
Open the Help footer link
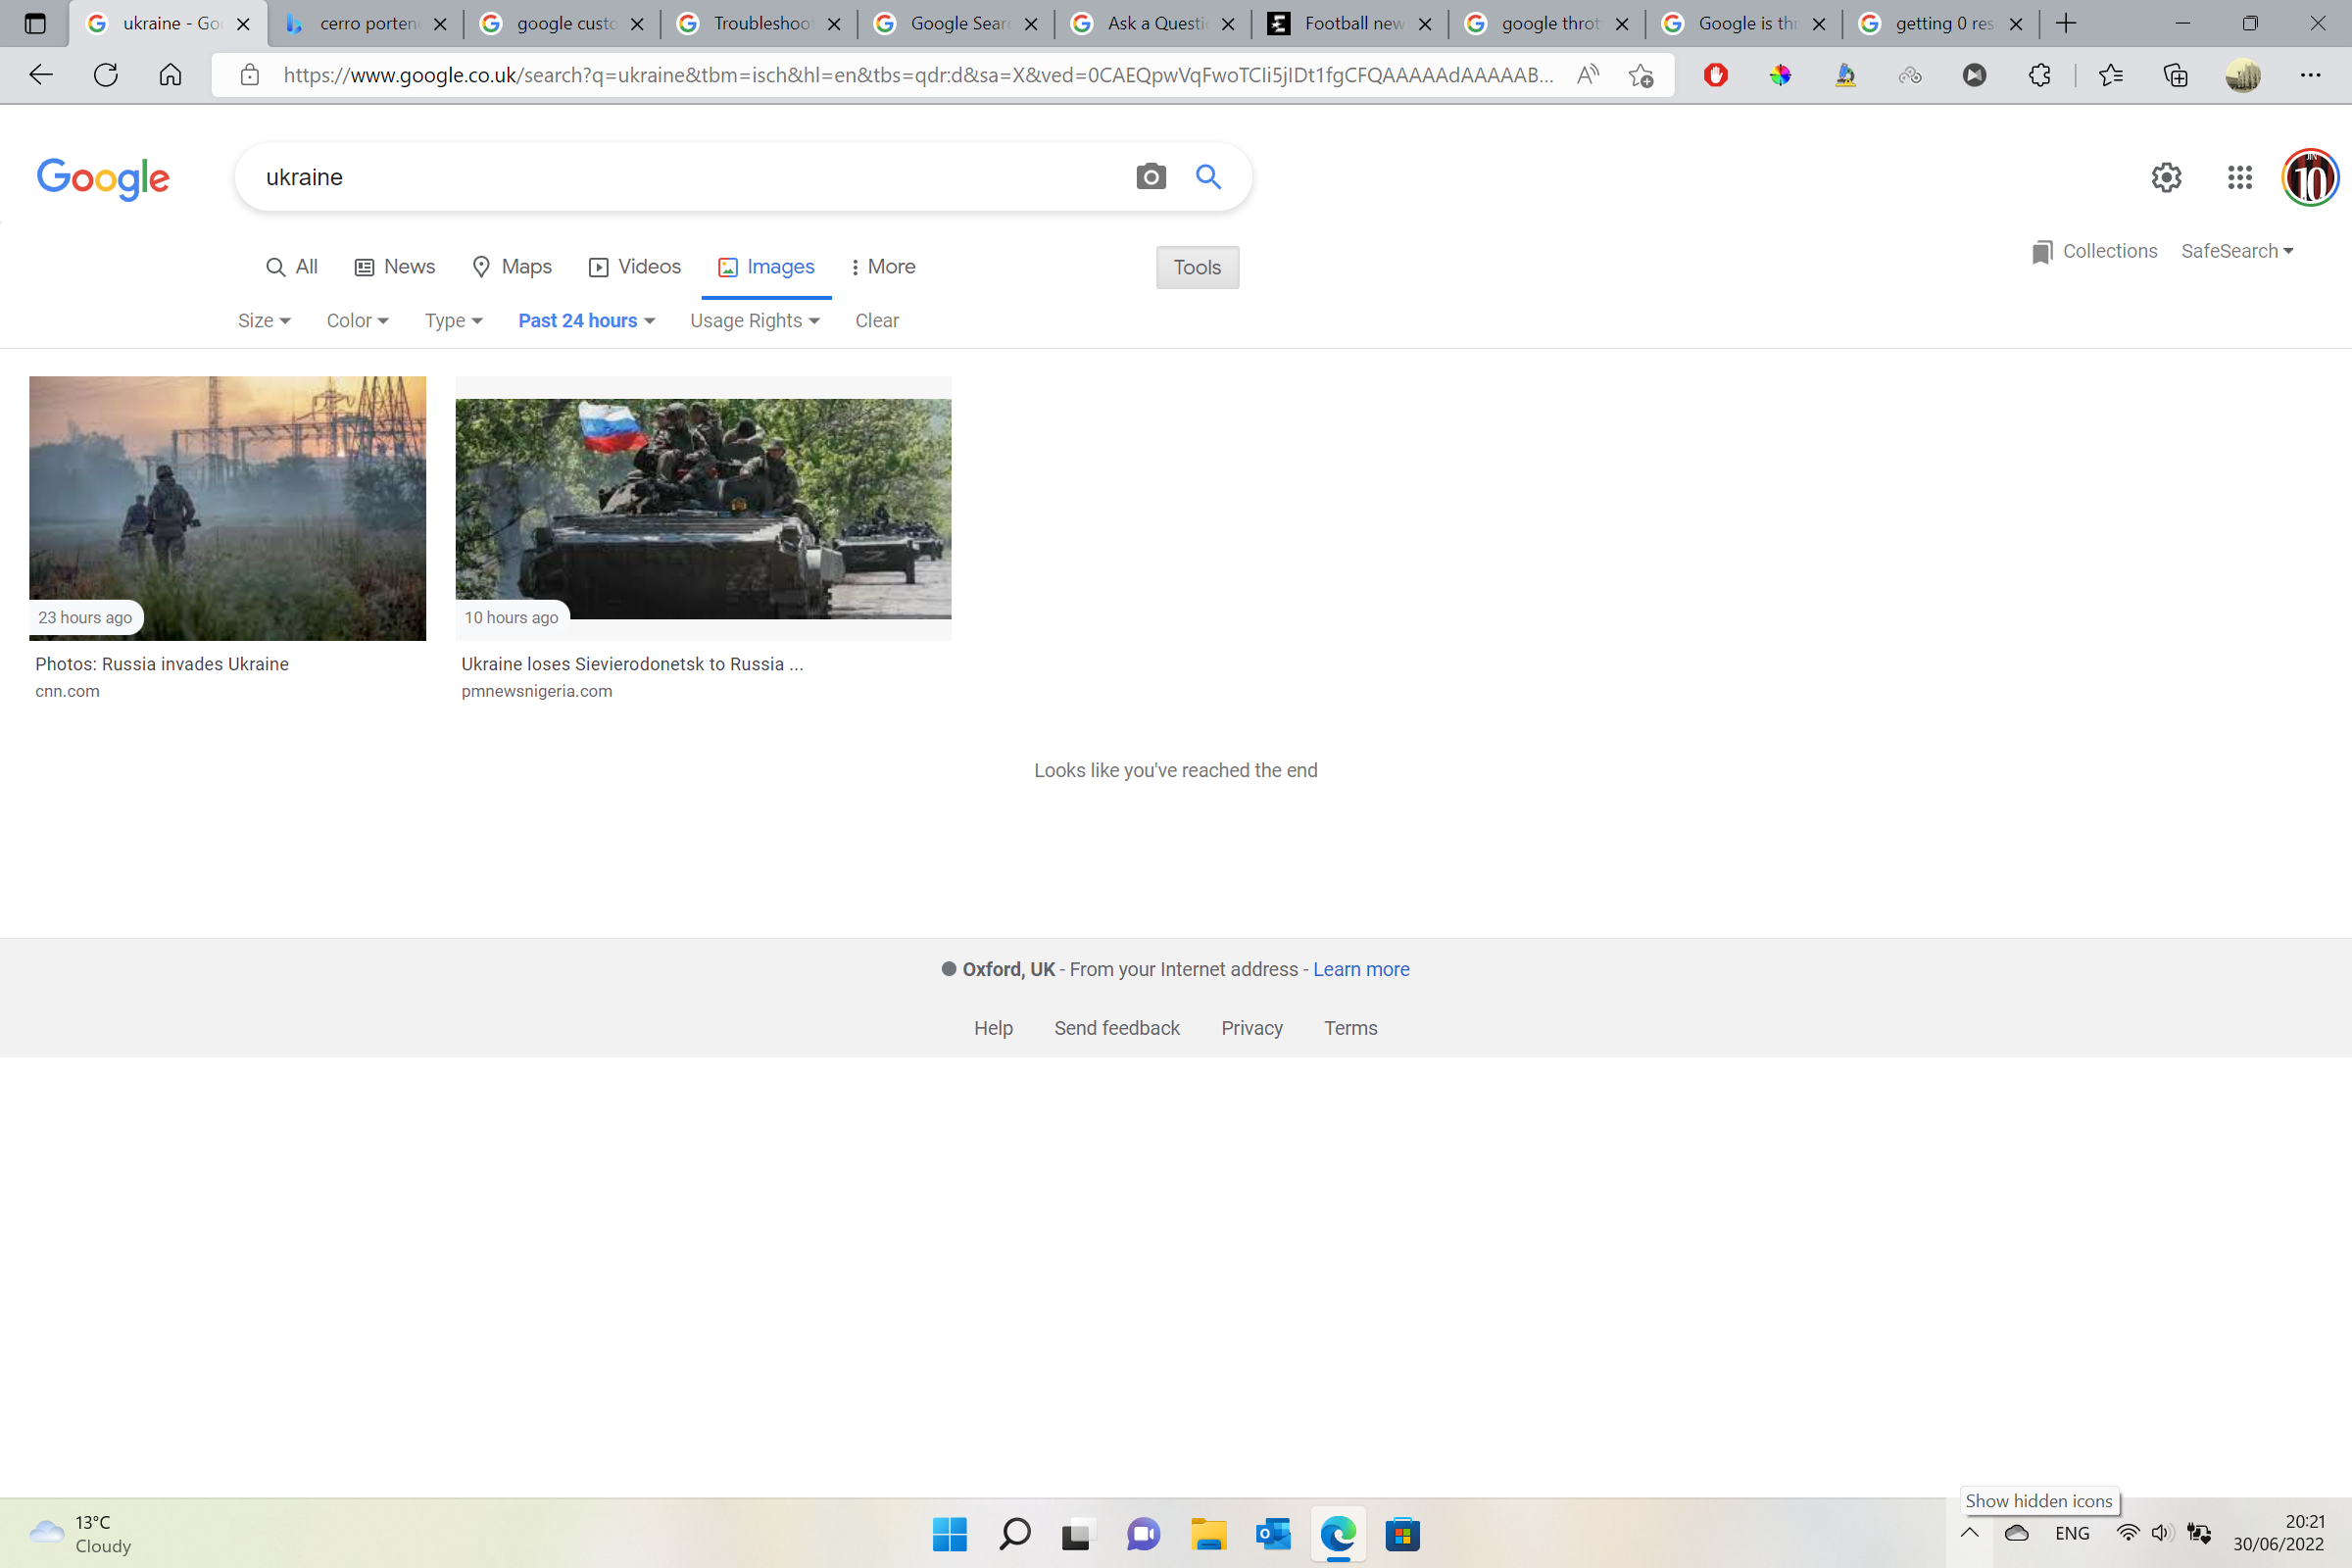[993, 1028]
